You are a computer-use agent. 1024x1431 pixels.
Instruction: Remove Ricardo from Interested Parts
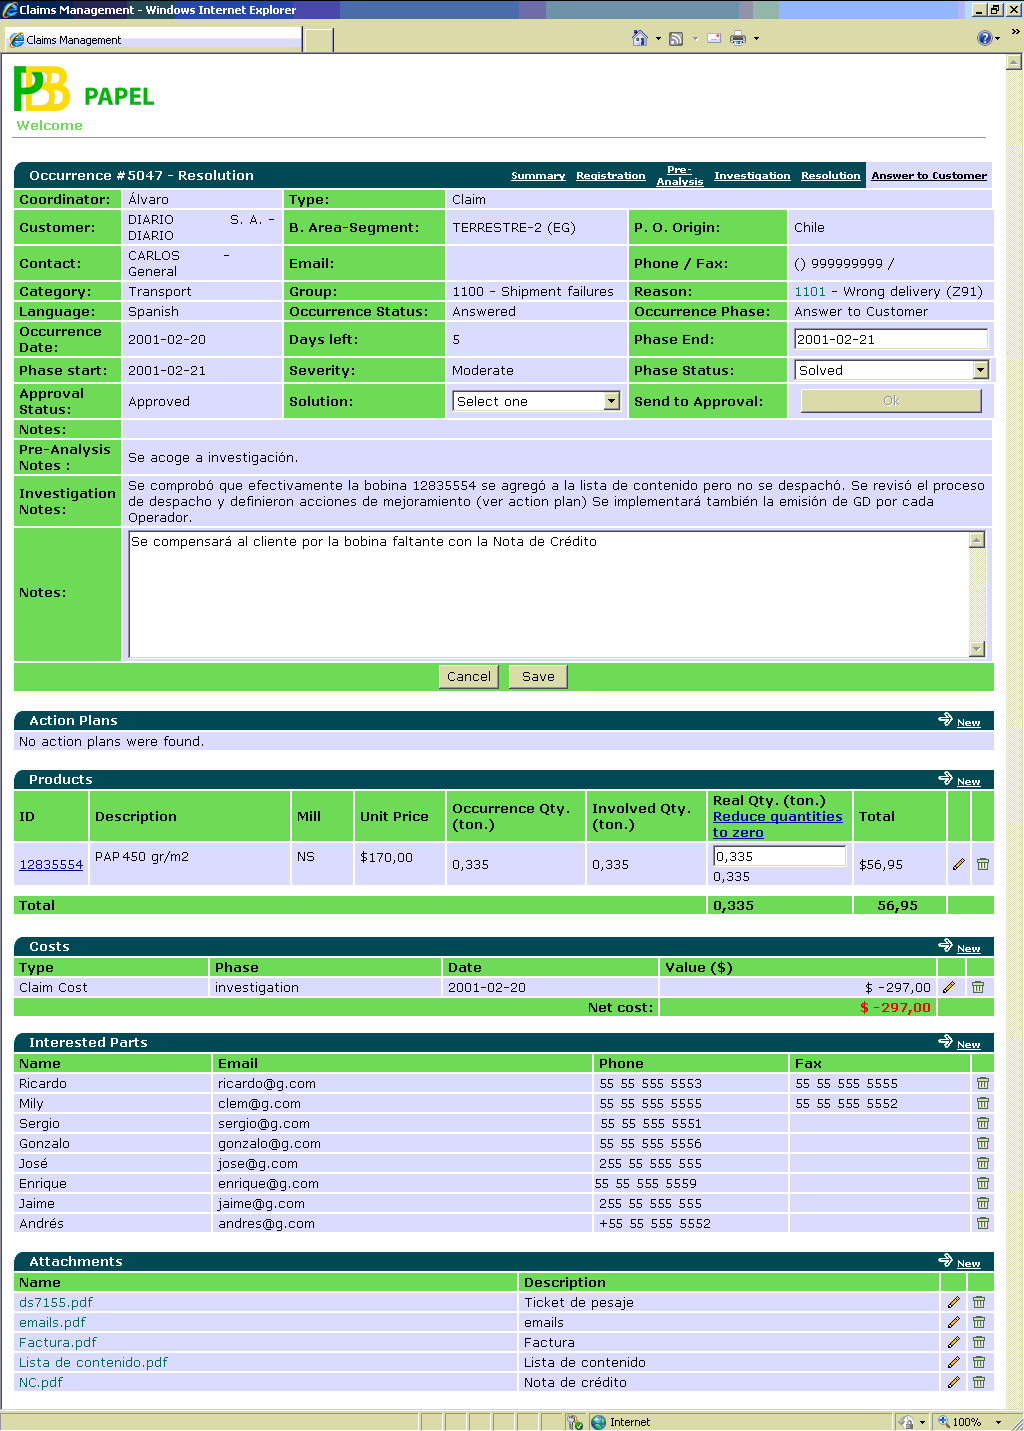[x=983, y=1083]
